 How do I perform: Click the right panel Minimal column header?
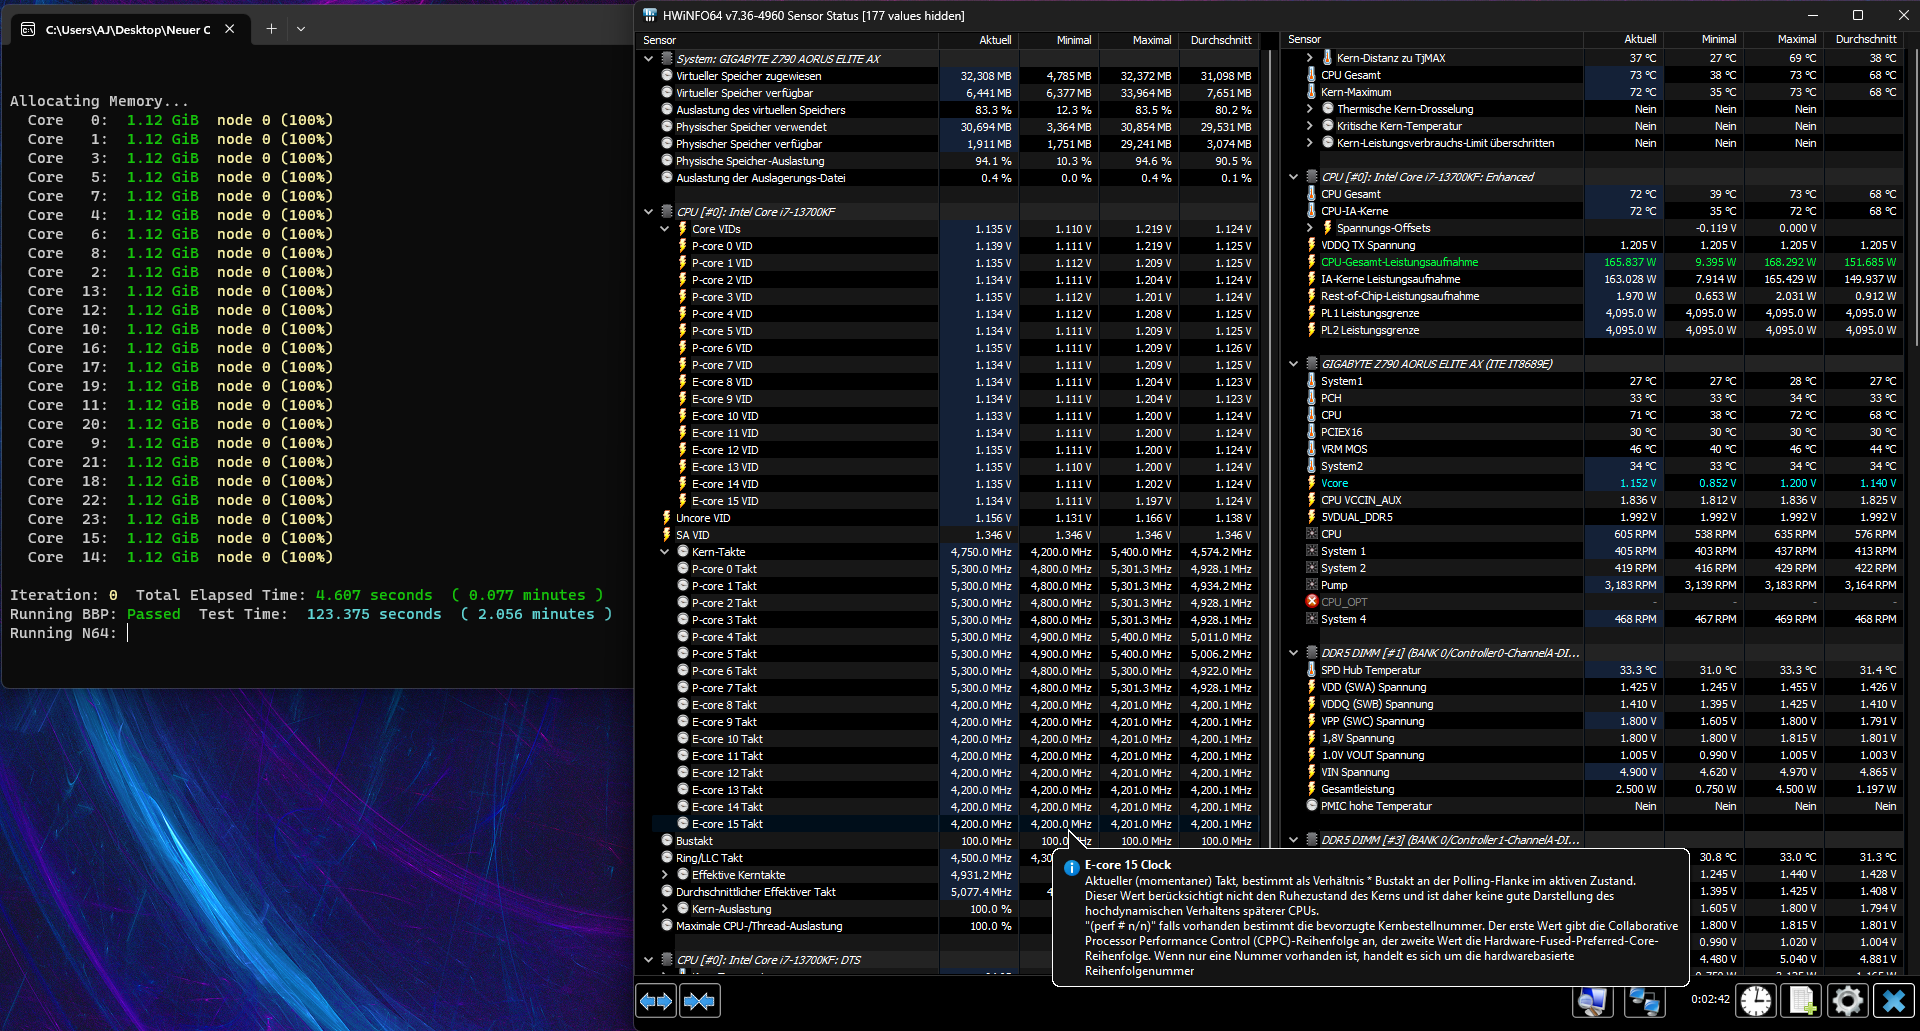(x=1703, y=39)
